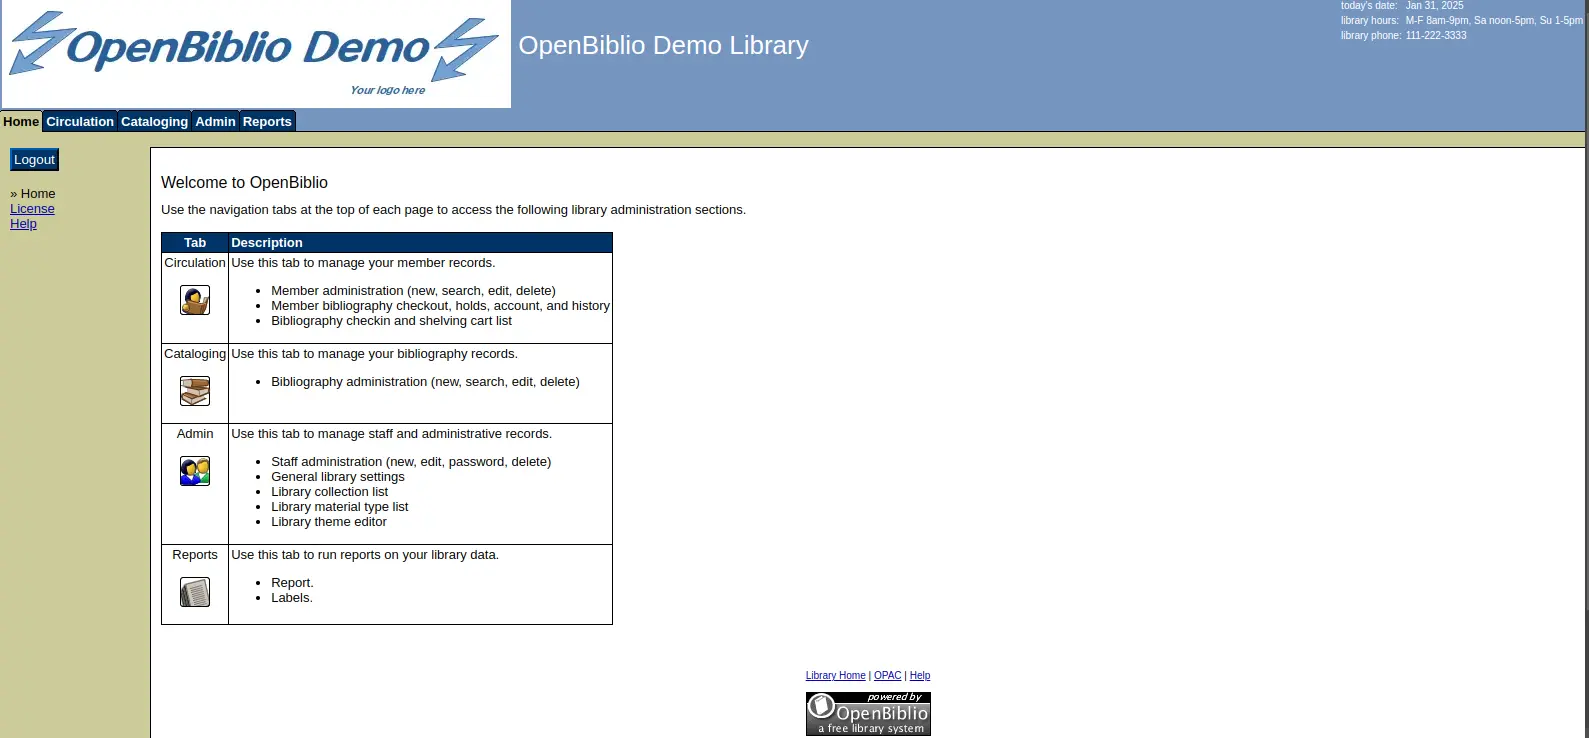1589x738 pixels.
Task: Click the "Labels." list item
Action: click(x=292, y=598)
